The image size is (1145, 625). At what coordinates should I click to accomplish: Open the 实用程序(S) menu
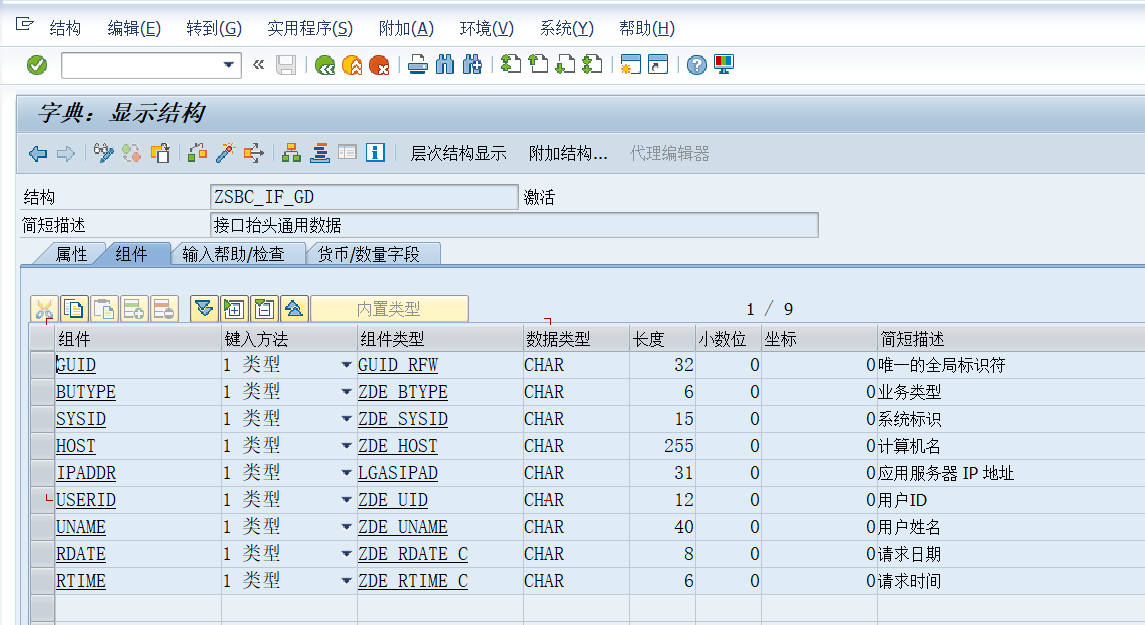310,28
